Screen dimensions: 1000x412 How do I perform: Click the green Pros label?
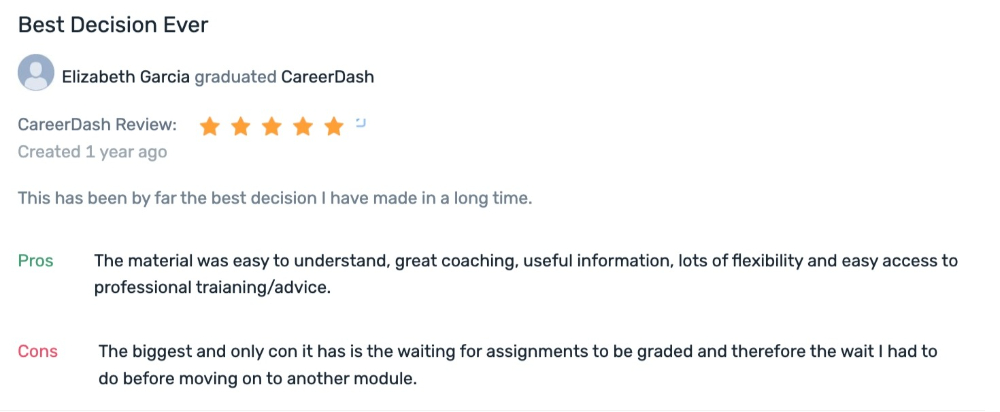(36, 261)
